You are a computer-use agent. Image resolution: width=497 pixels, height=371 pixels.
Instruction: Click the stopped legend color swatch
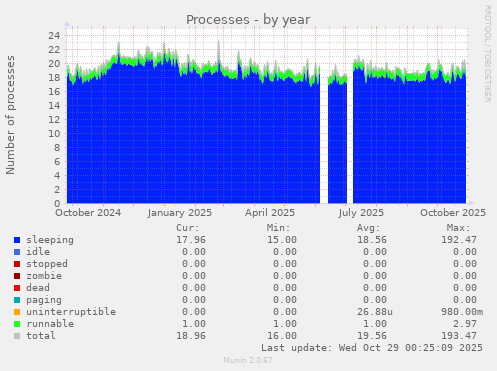click(x=17, y=264)
